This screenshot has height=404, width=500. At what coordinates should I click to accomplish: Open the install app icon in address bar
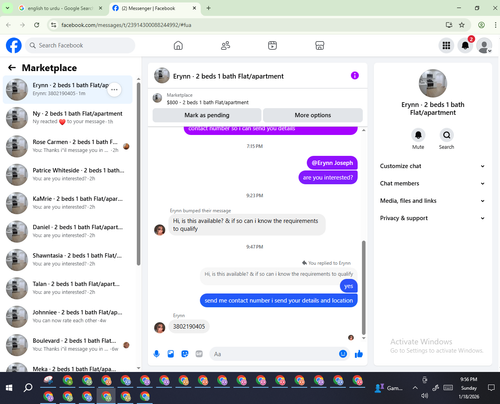click(x=449, y=25)
